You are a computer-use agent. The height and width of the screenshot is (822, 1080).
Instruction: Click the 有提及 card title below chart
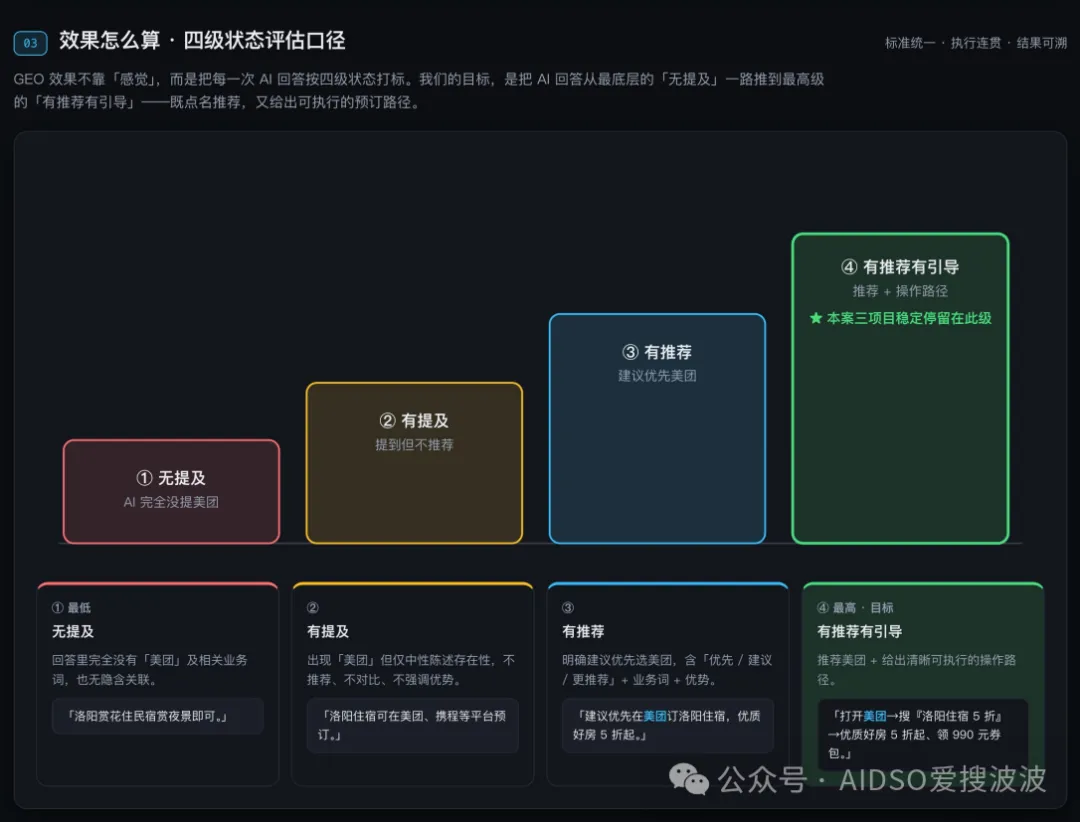click(328, 631)
